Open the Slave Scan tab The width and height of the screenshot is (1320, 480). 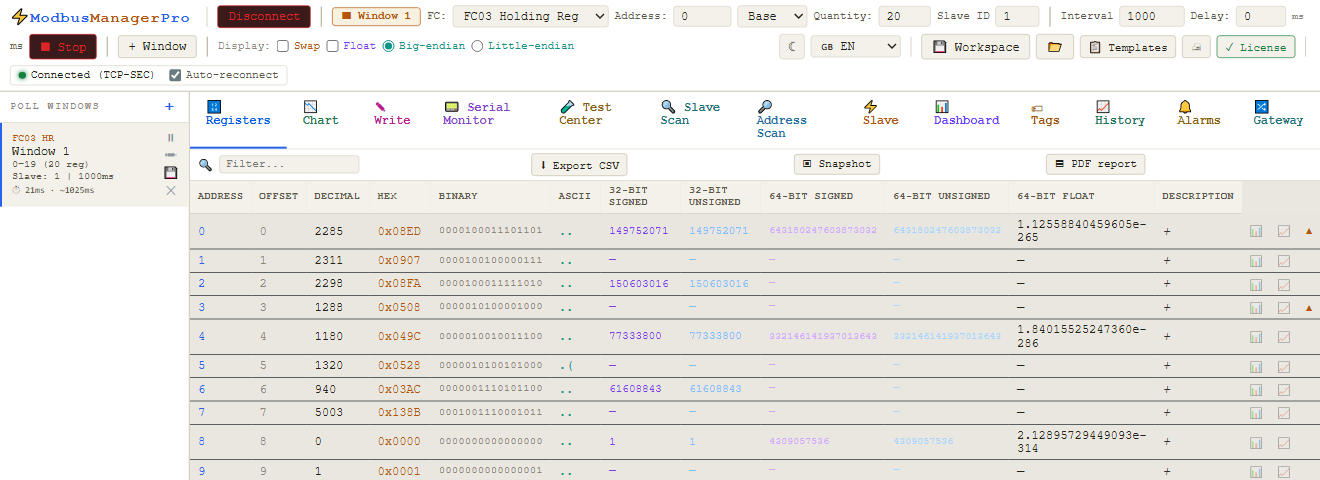(x=690, y=113)
